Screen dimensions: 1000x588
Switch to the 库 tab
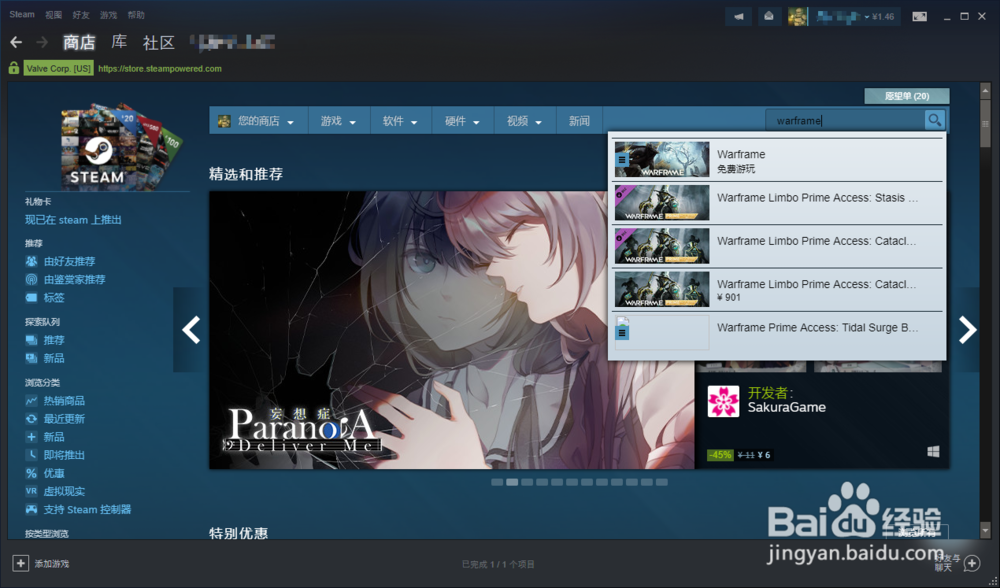(119, 42)
